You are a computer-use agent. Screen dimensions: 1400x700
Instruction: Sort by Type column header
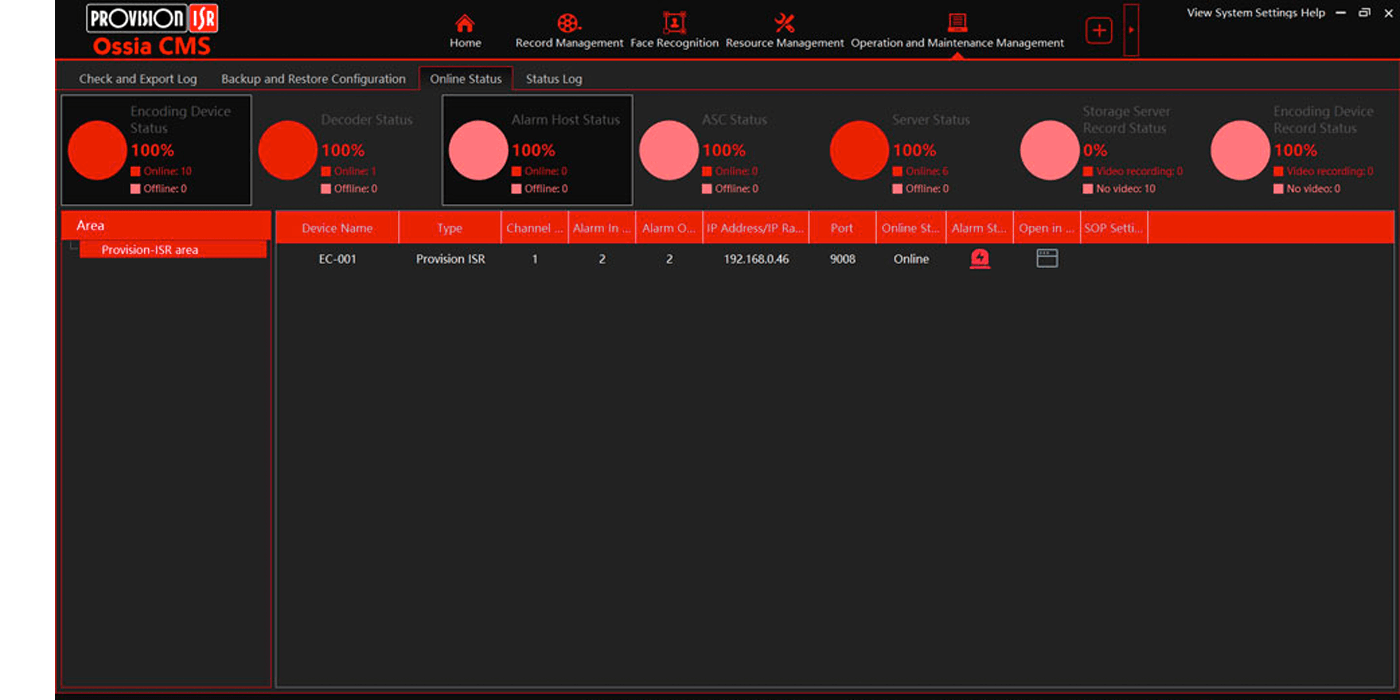tap(450, 228)
